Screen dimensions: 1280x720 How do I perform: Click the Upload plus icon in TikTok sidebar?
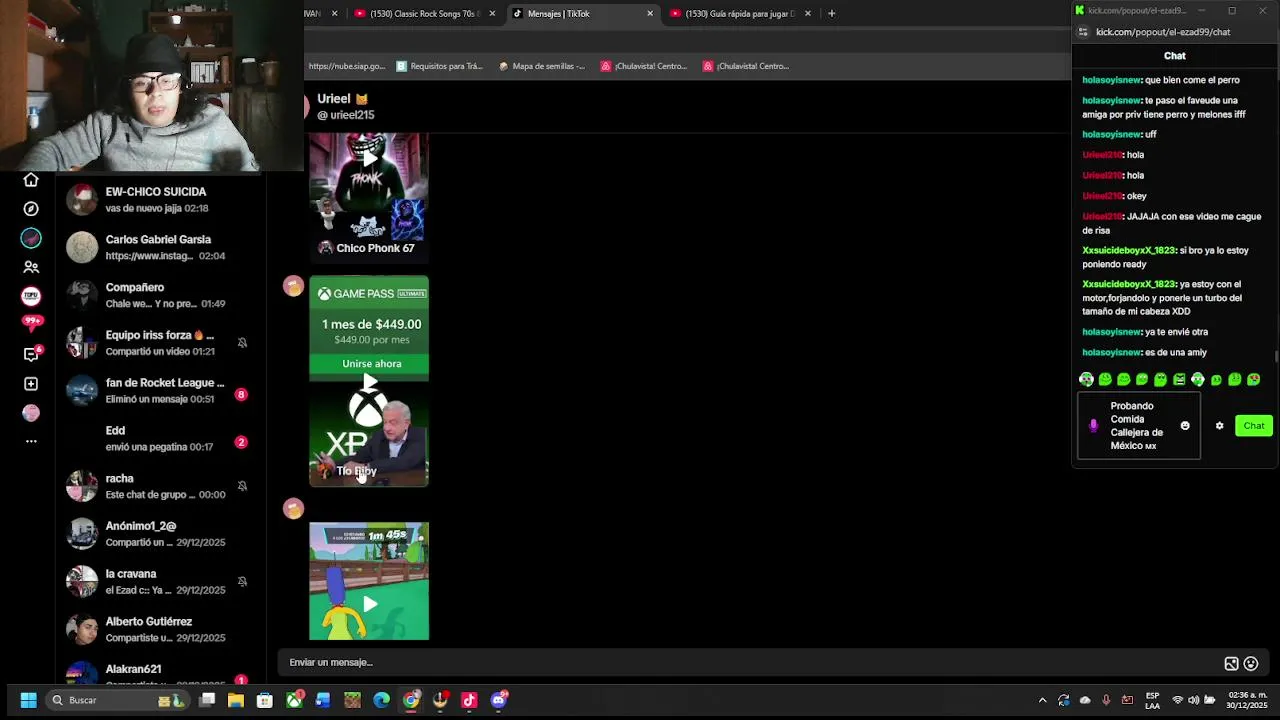pos(31,384)
